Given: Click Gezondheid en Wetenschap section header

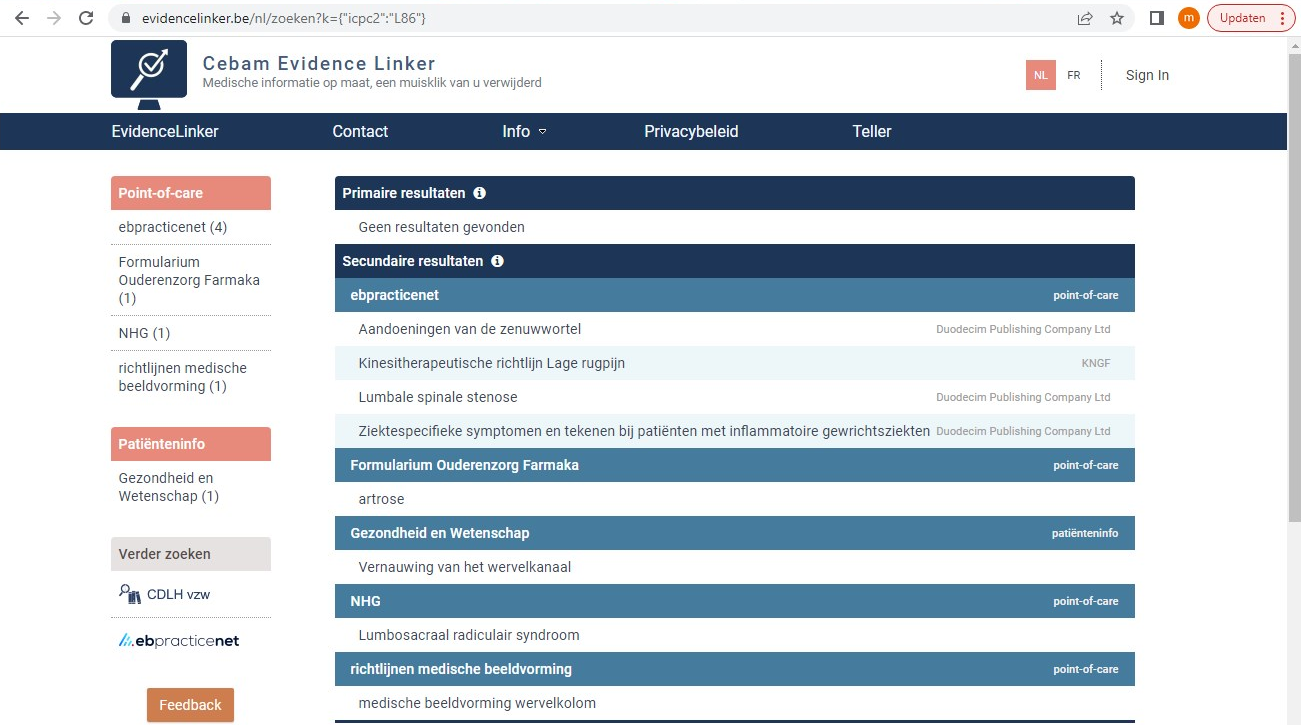Looking at the screenshot, I should [735, 533].
